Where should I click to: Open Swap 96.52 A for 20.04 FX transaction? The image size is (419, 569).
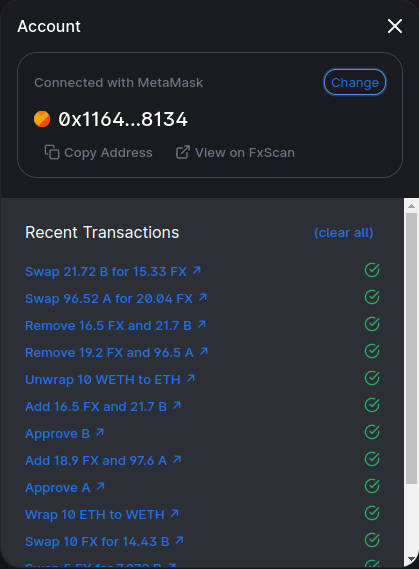point(116,299)
